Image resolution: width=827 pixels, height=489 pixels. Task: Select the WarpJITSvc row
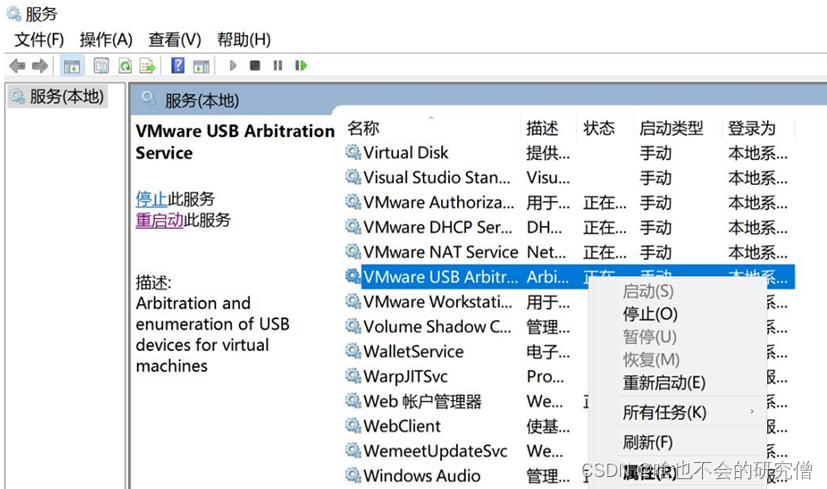467,376
